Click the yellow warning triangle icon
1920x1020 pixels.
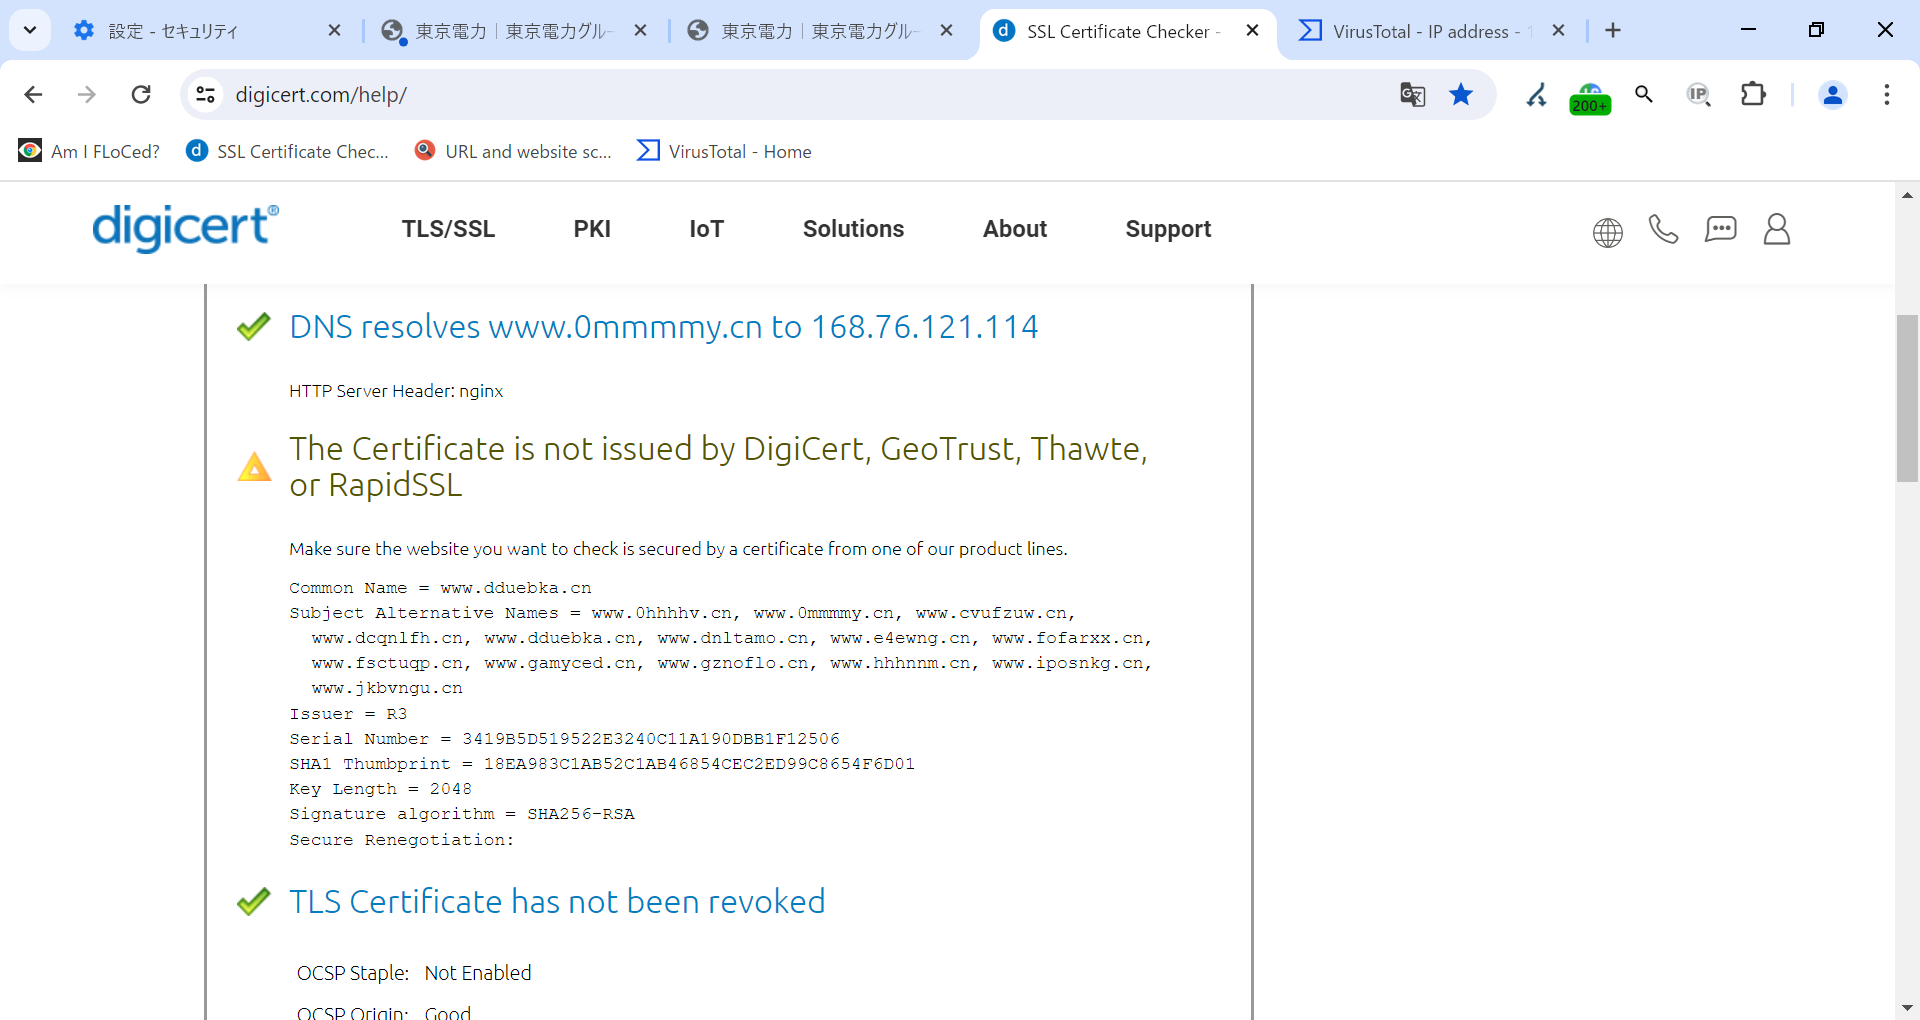pos(254,467)
